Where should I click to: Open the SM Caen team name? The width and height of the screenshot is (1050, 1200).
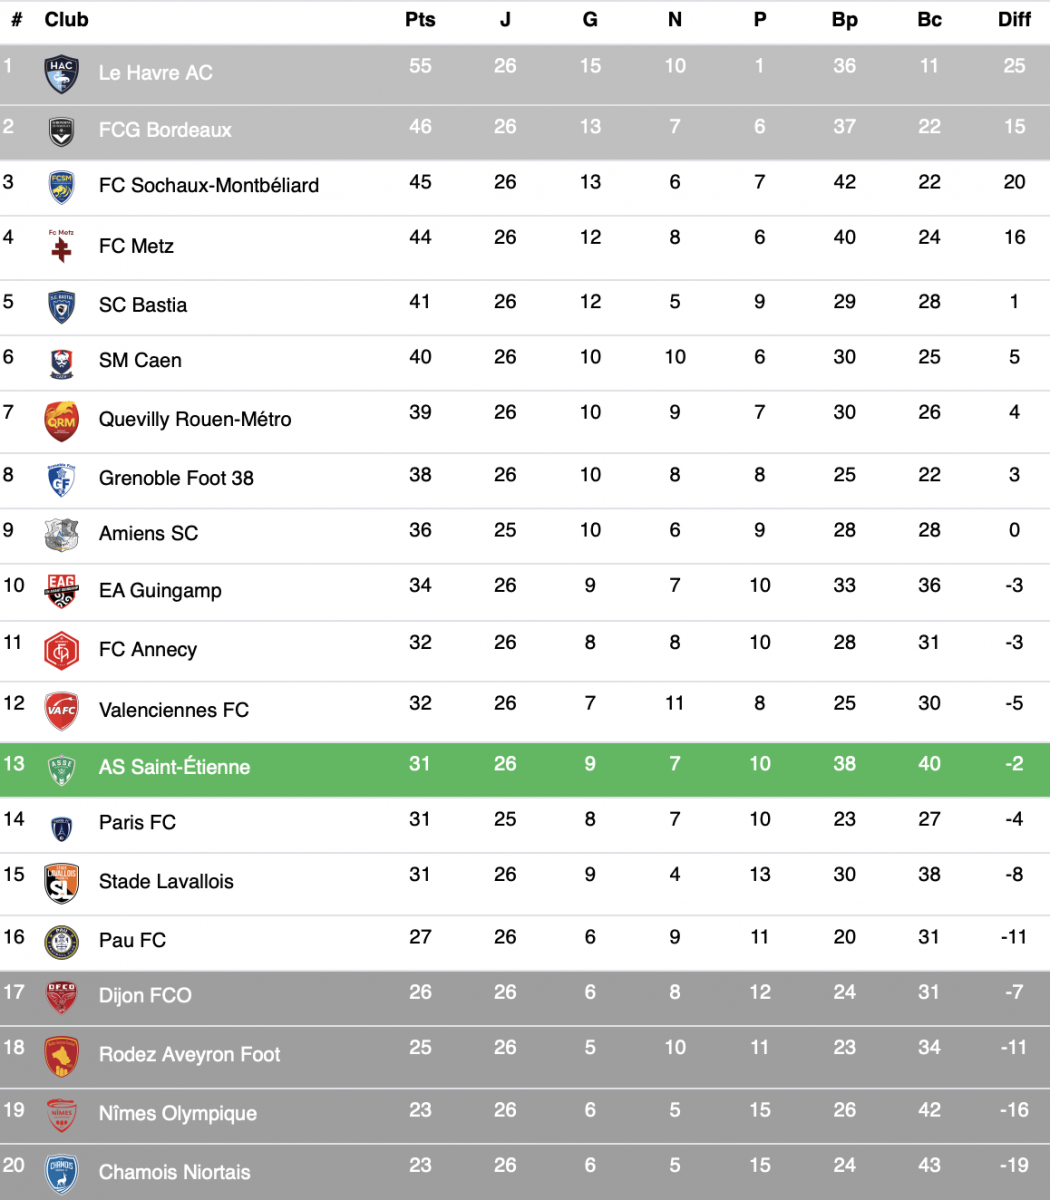point(140,361)
